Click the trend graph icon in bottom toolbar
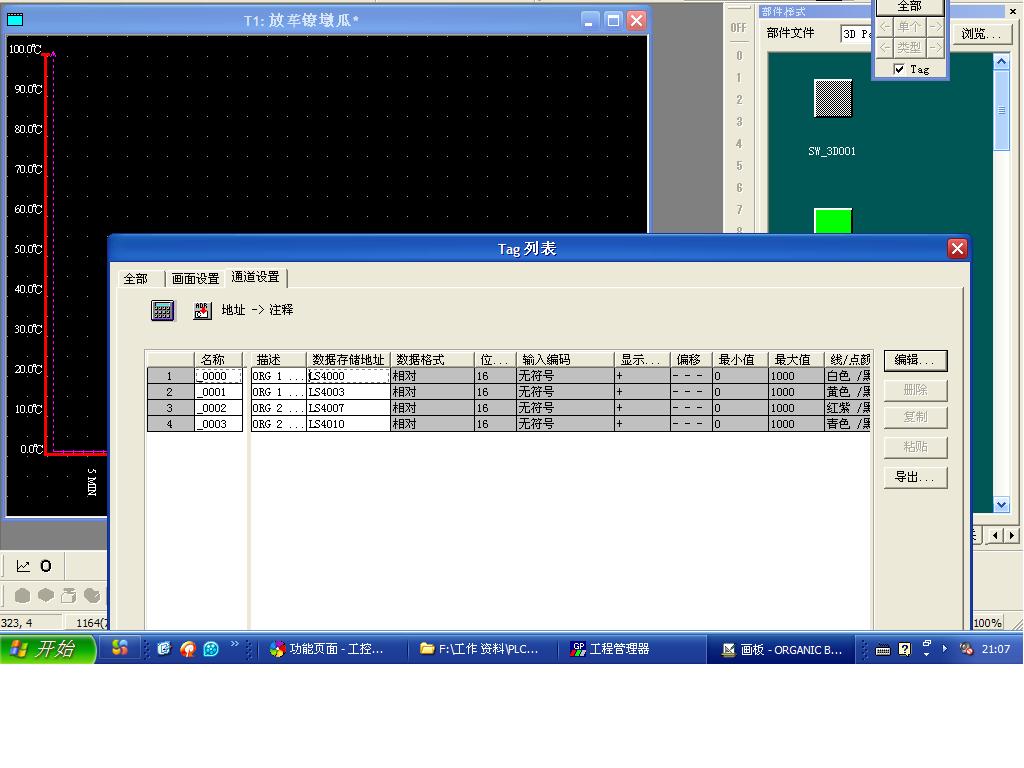 pos(23,566)
